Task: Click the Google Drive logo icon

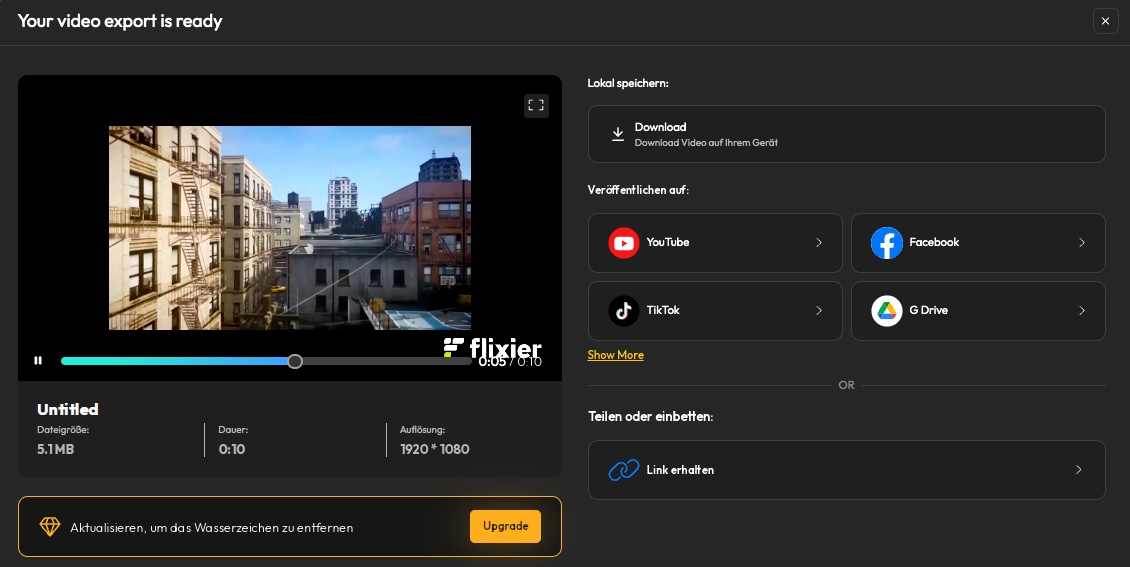Action: click(x=886, y=311)
